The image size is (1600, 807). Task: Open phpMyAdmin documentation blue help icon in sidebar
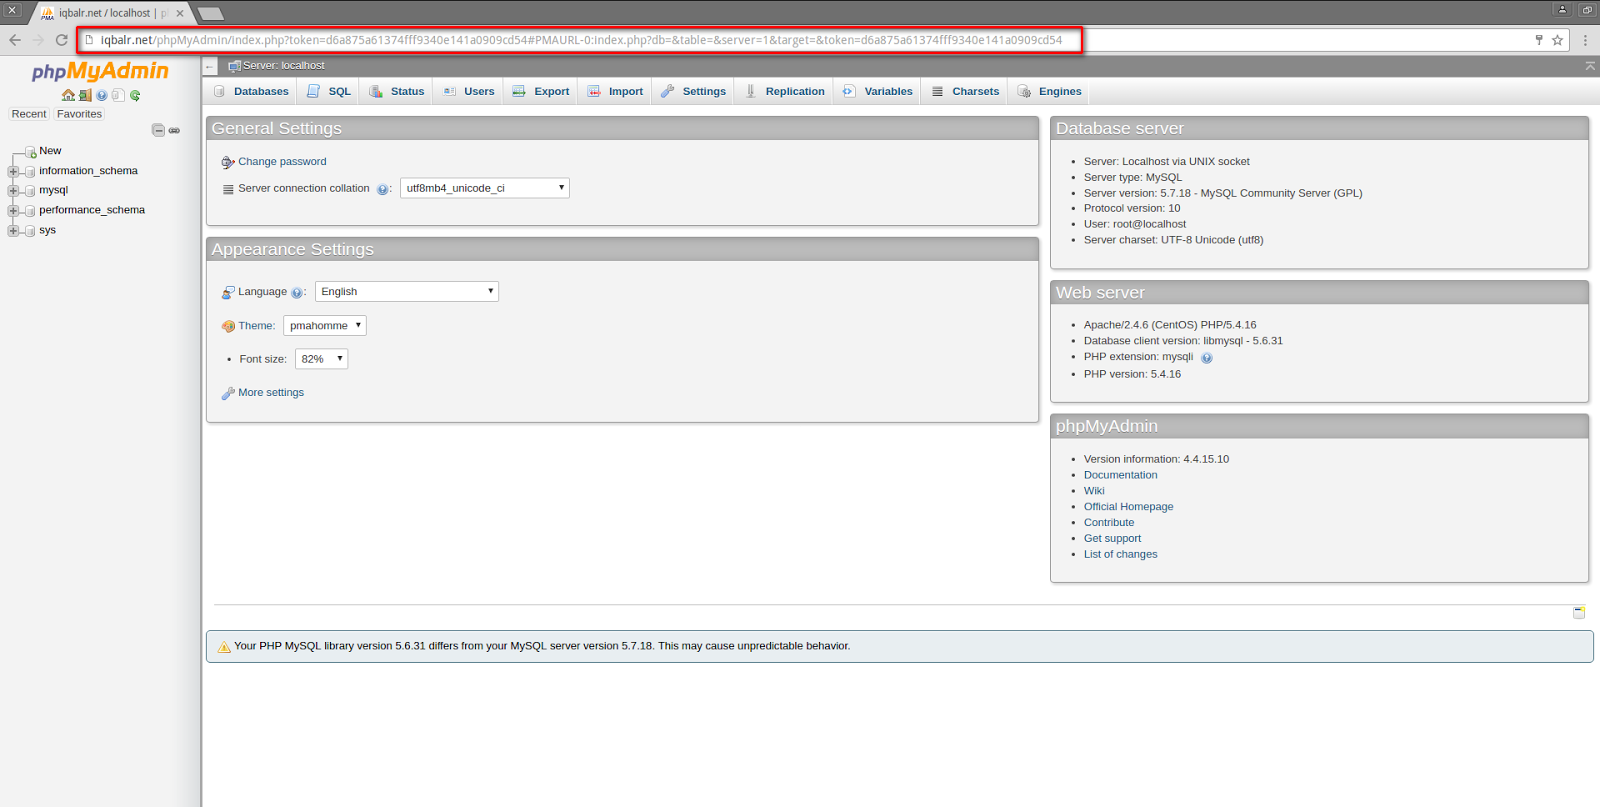click(x=102, y=95)
